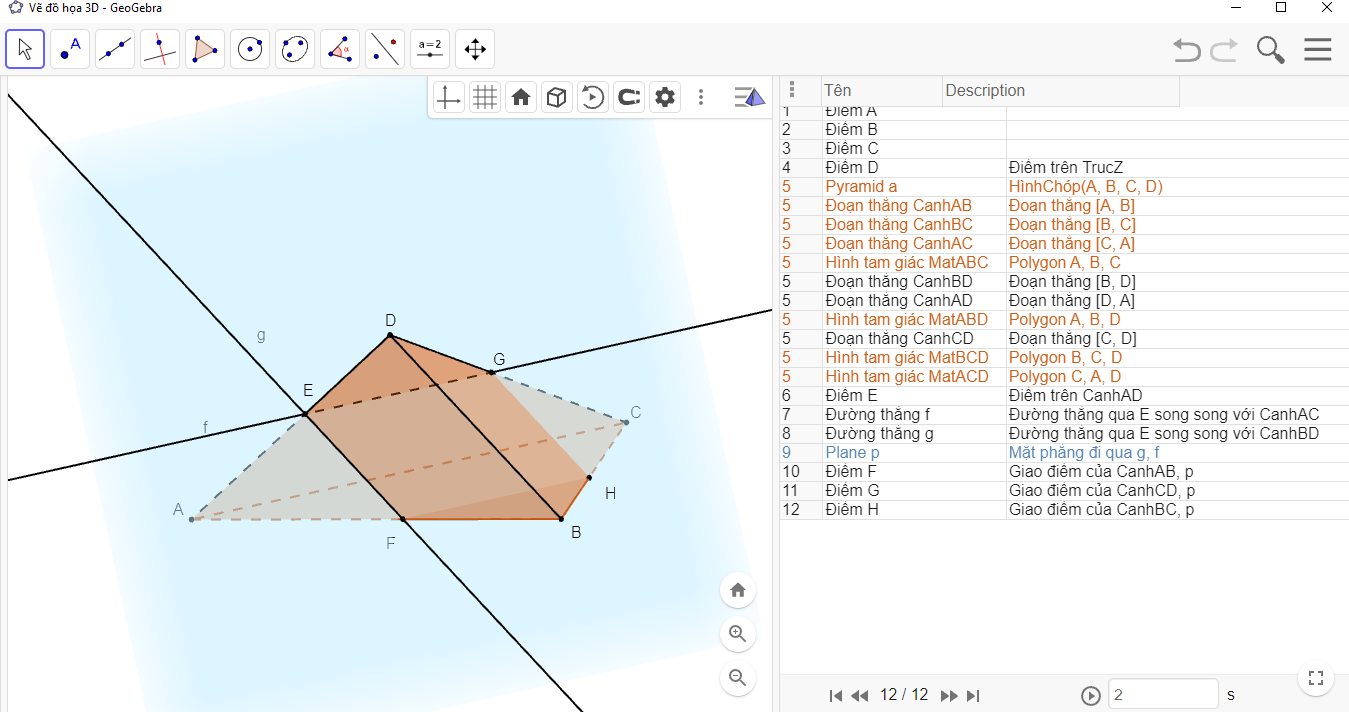Toggle the axes display in style bar

[449, 97]
